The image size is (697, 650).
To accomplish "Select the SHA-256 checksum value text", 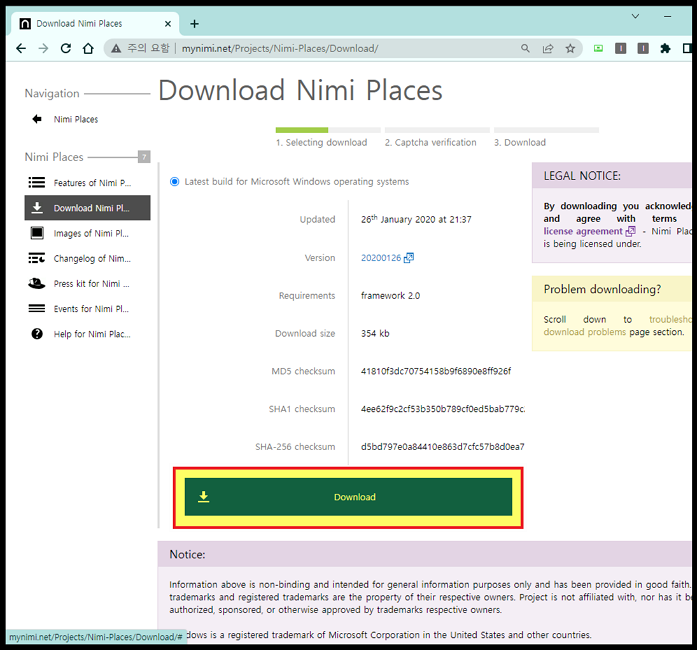I will [443, 447].
